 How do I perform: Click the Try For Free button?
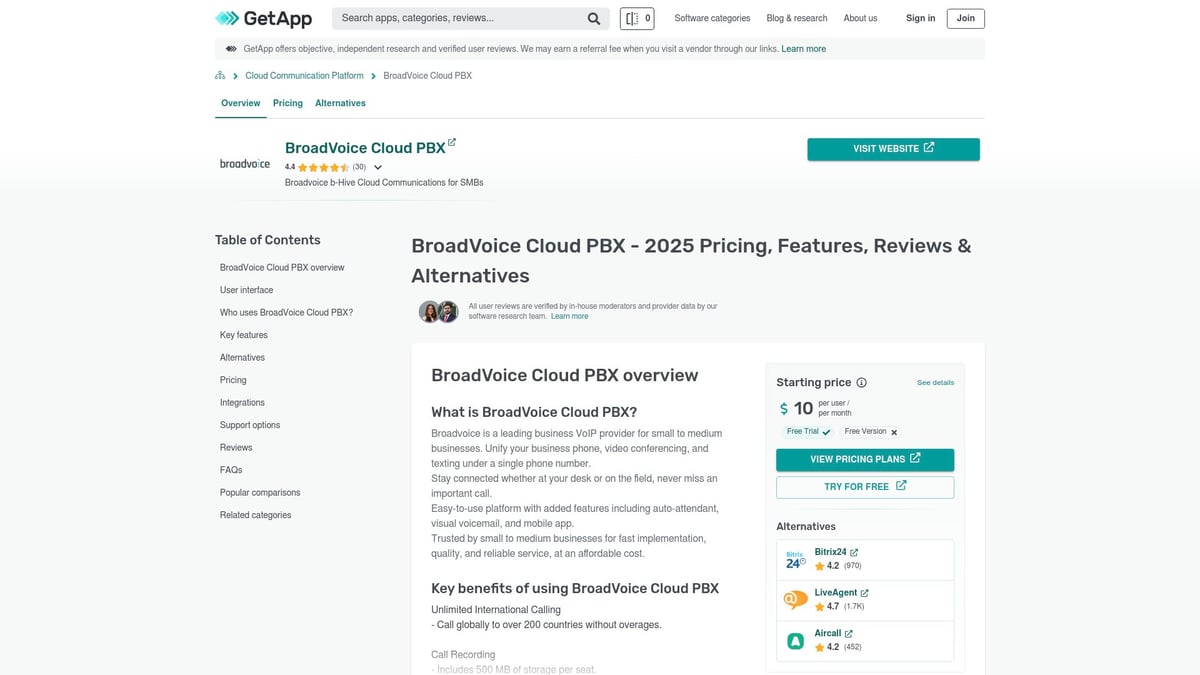pos(864,487)
